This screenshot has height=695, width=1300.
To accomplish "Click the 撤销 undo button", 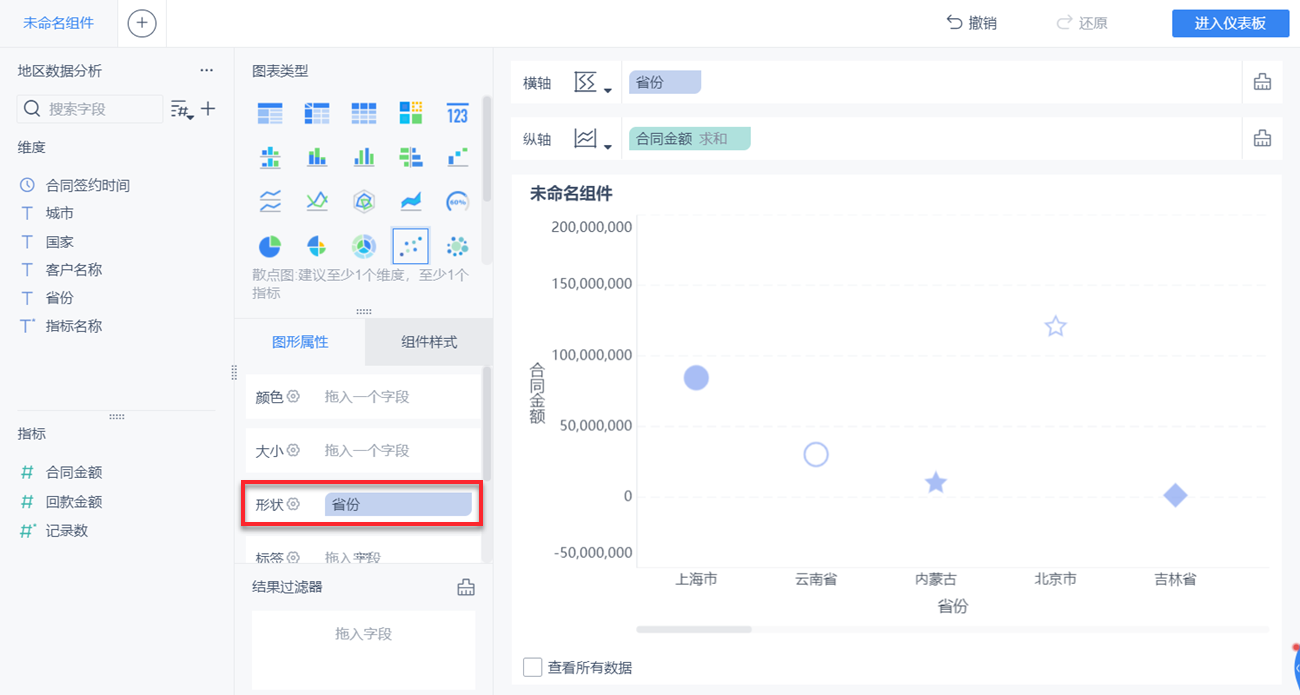I will (x=971, y=23).
